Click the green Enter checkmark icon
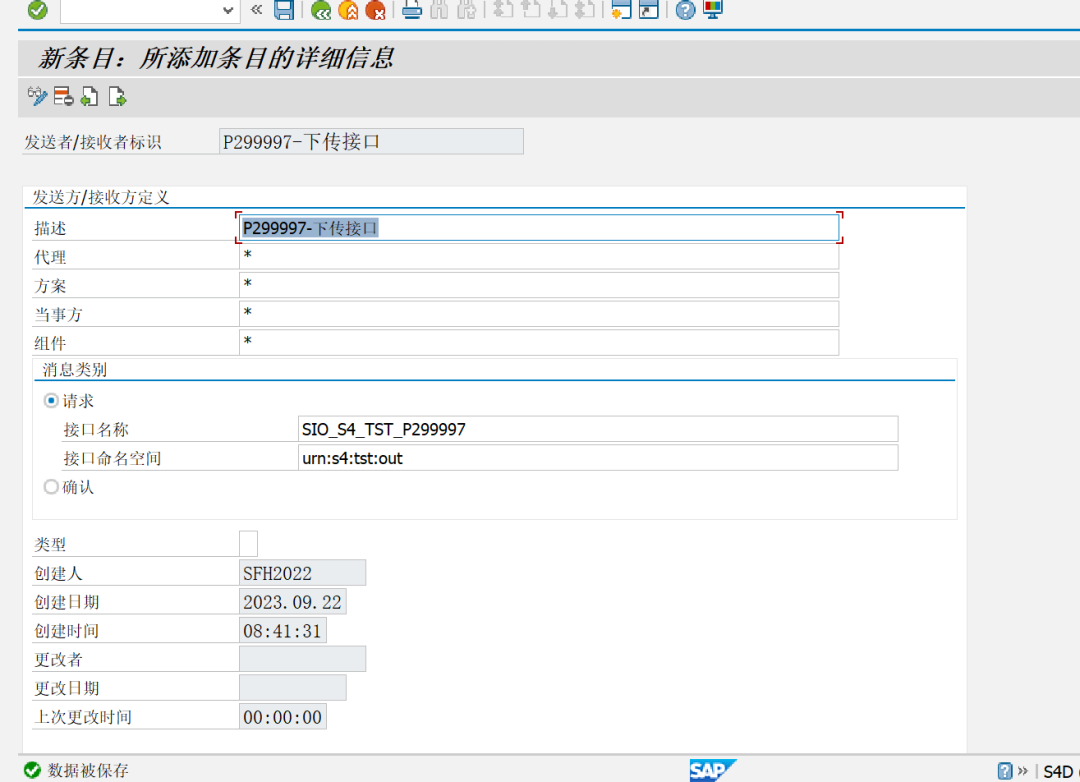1080x782 pixels. [x=38, y=10]
